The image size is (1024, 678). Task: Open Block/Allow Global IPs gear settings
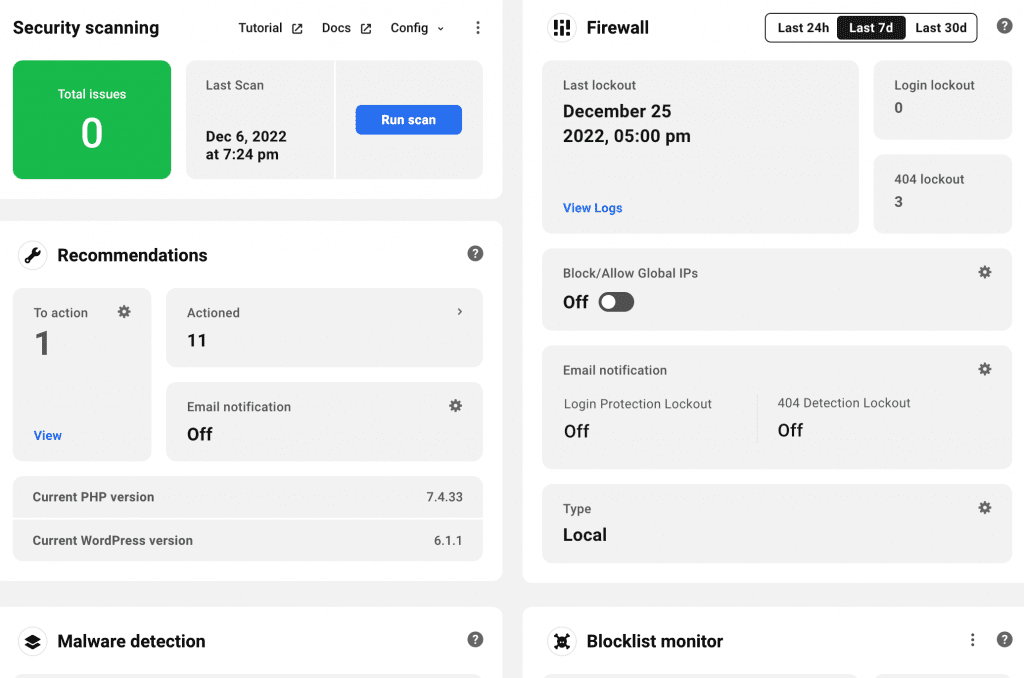(x=985, y=272)
